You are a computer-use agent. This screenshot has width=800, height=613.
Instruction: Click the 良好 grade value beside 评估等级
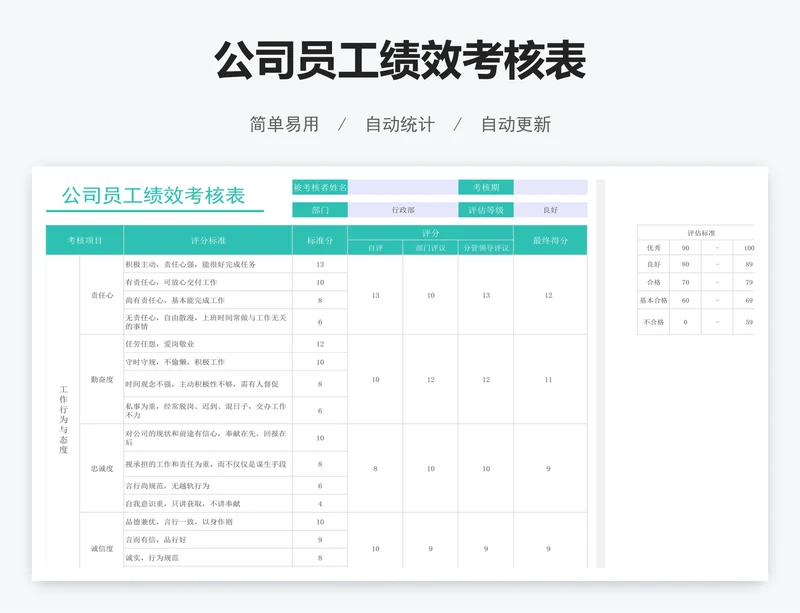(x=551, y=210)
